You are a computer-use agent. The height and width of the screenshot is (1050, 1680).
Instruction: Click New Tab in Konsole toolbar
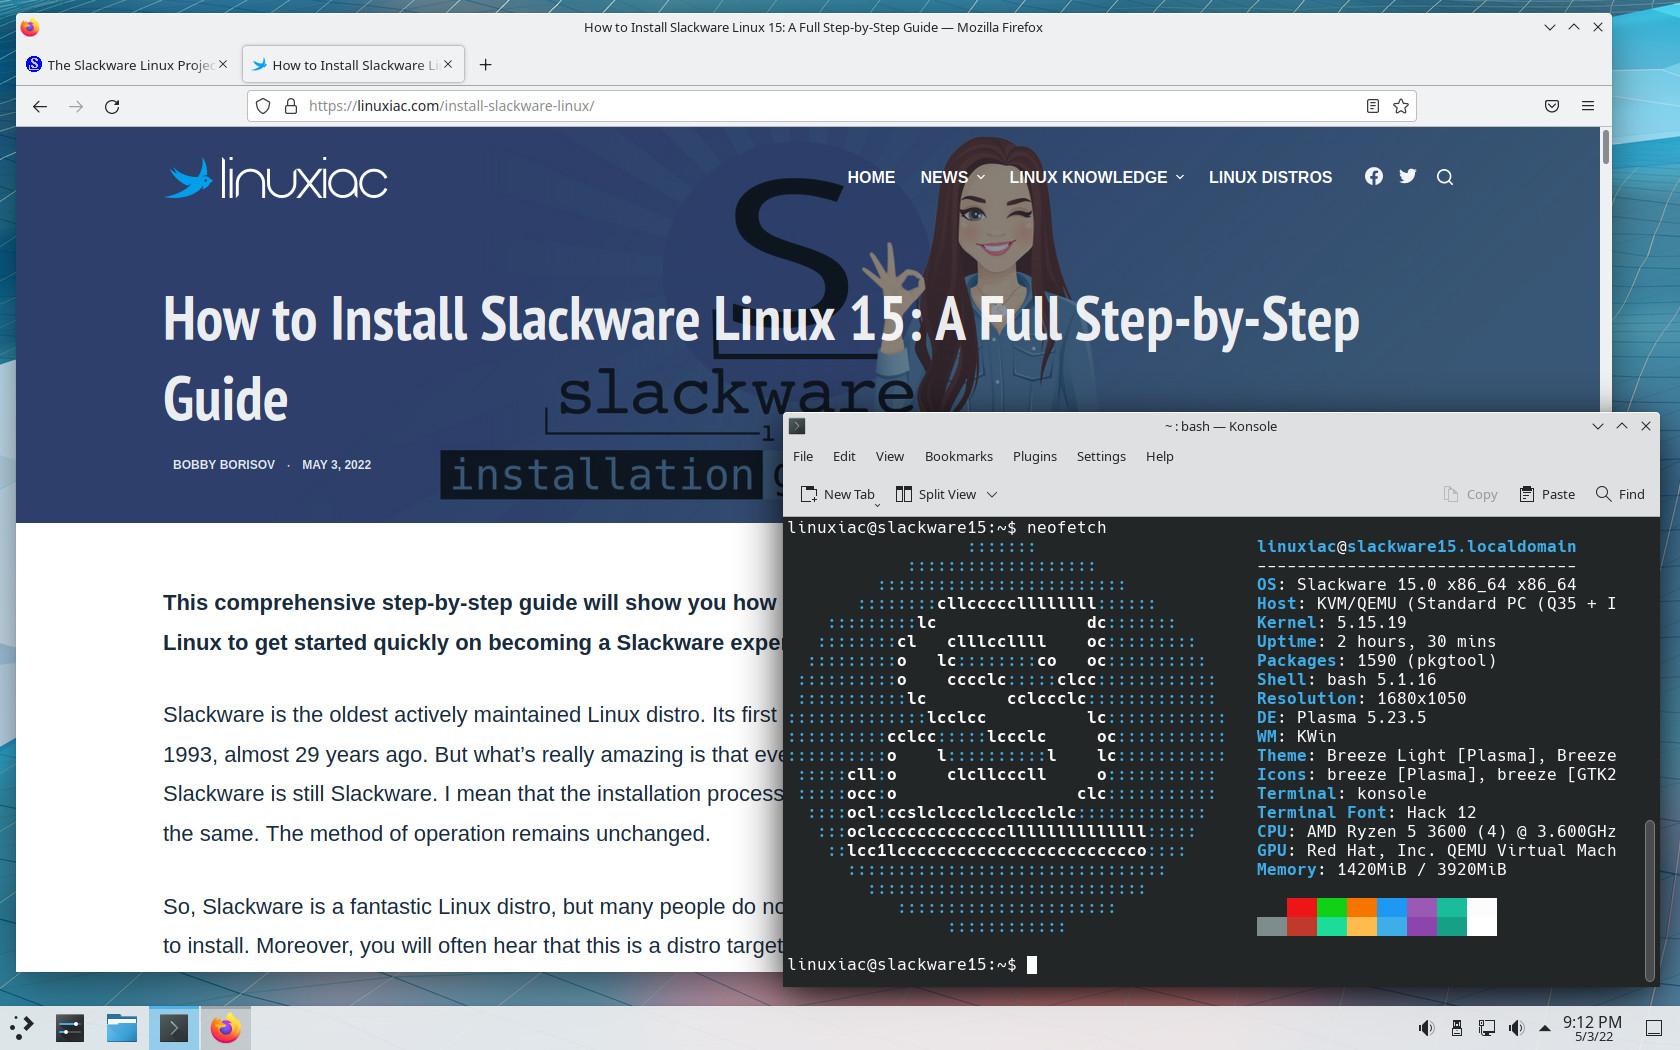tap(838, 494)
